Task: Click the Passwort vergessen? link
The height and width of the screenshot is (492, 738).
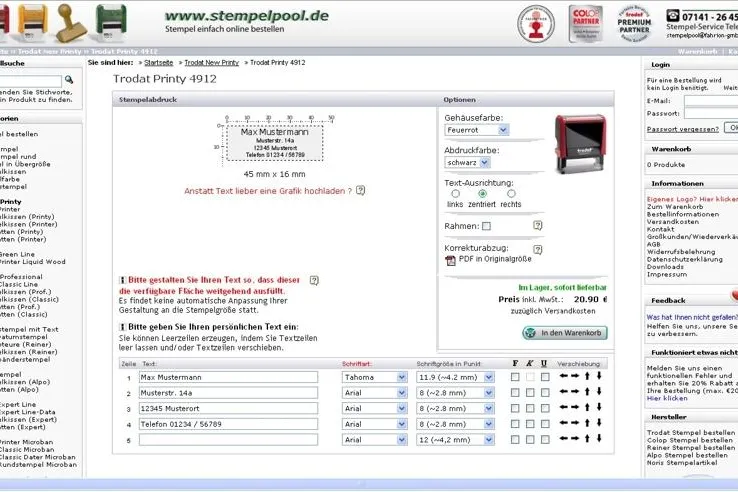Action: [682, 129]
